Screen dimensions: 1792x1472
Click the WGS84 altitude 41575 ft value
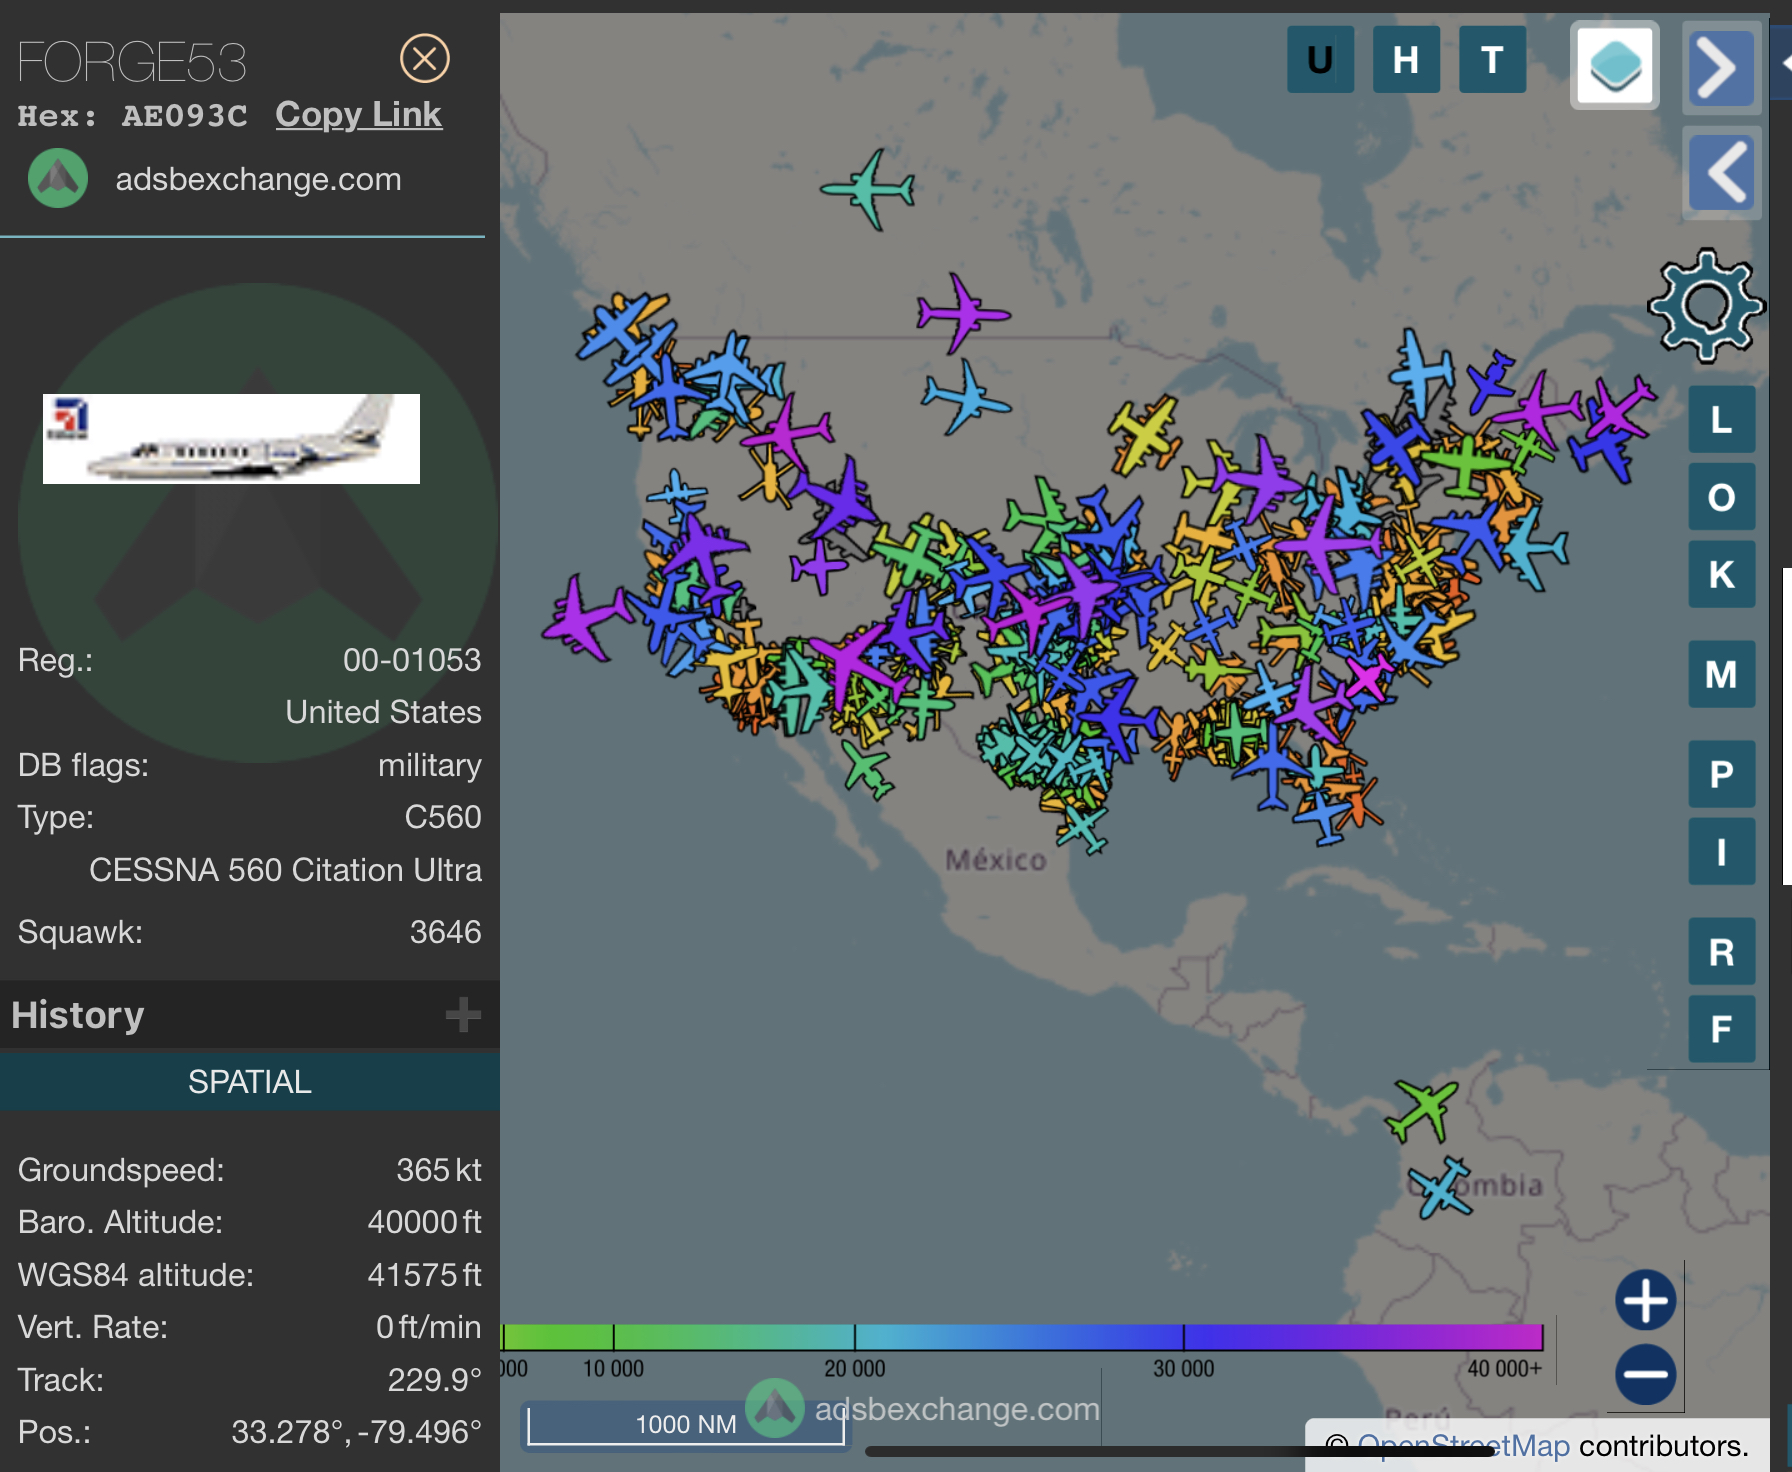(424, 1275)
